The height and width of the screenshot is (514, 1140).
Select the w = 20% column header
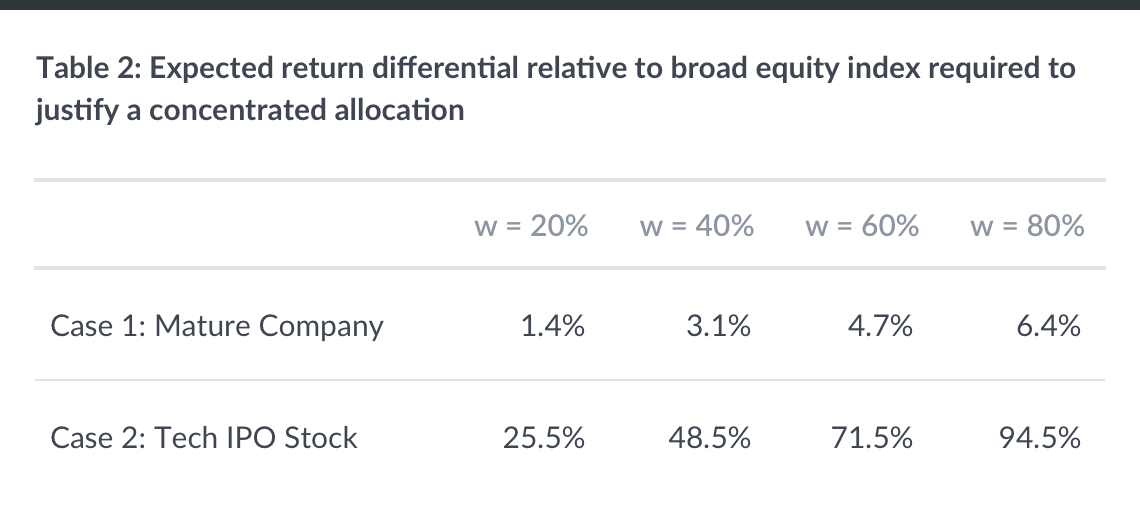coord(530,226)
